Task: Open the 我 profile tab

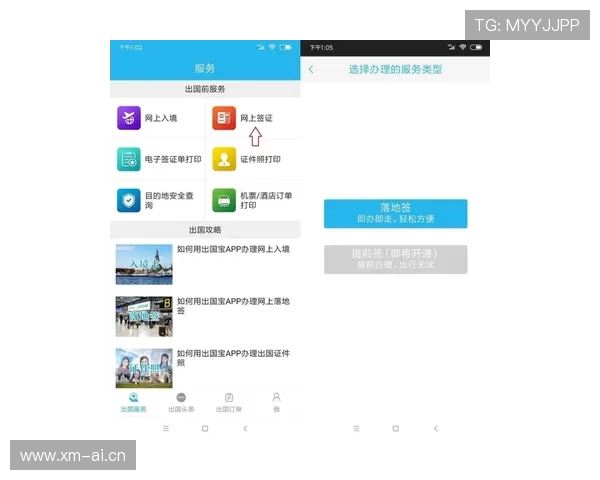Action: [x=276, y=402]
